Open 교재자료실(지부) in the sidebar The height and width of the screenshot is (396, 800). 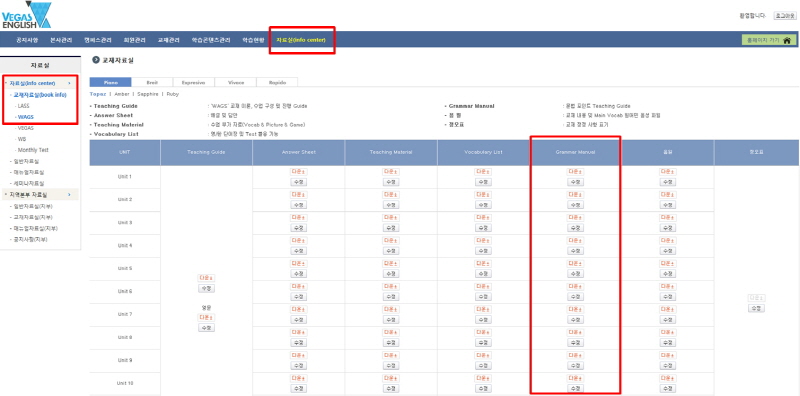click(x=33, y=217)
